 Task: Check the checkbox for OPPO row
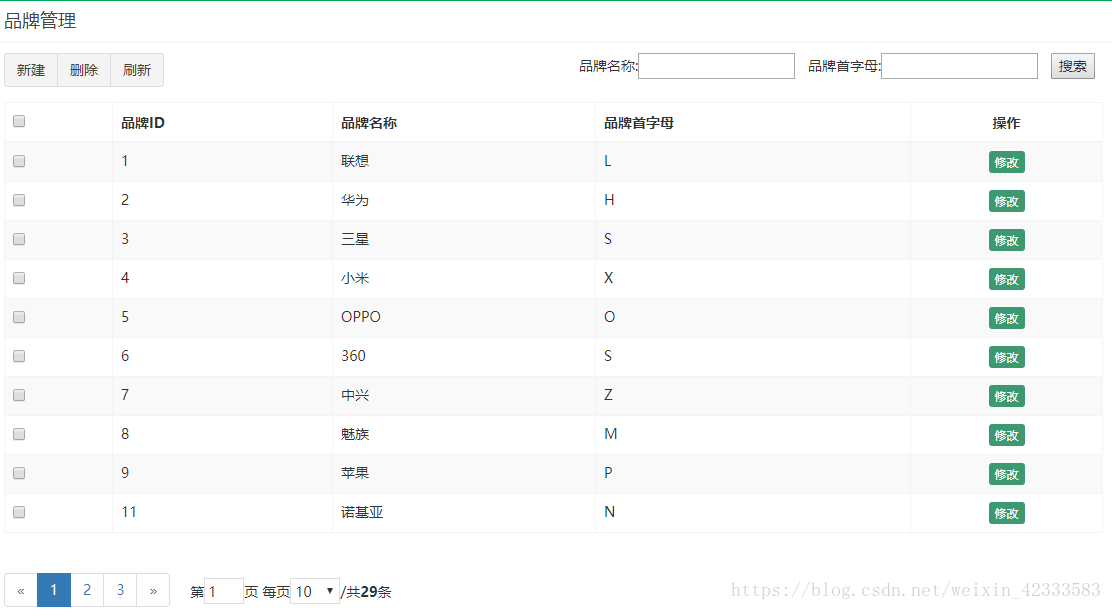point(19,317)
